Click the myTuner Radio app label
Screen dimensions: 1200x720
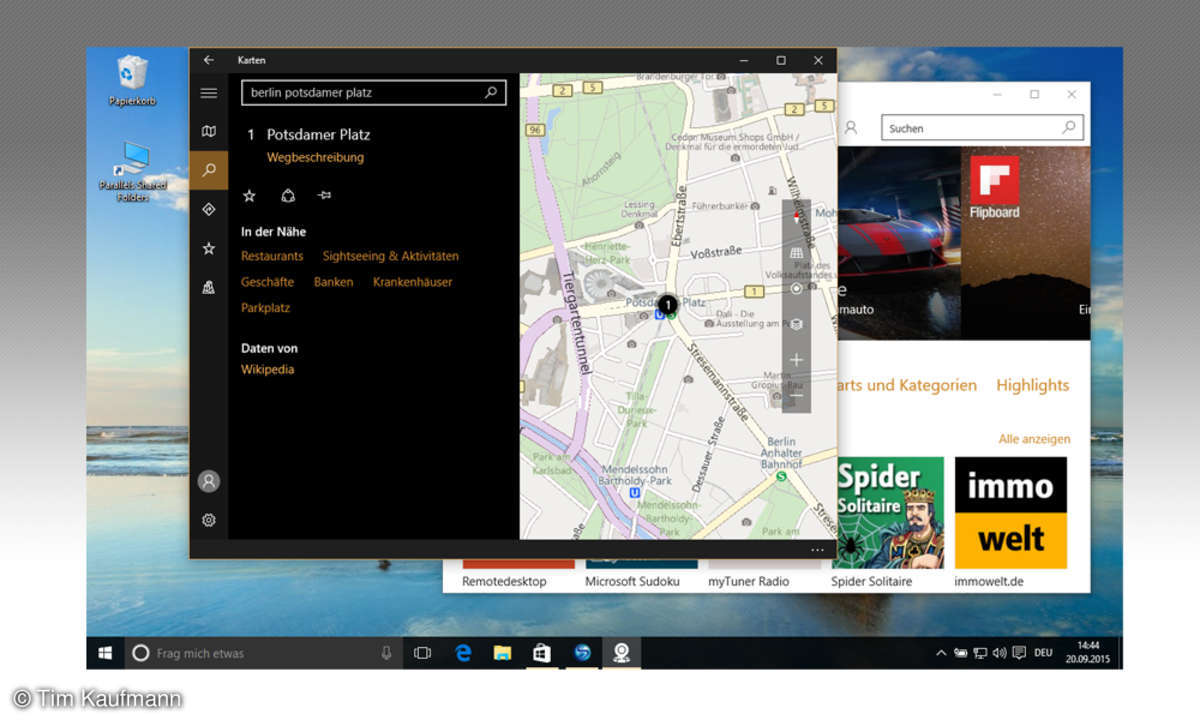click(x=749, y=581)
